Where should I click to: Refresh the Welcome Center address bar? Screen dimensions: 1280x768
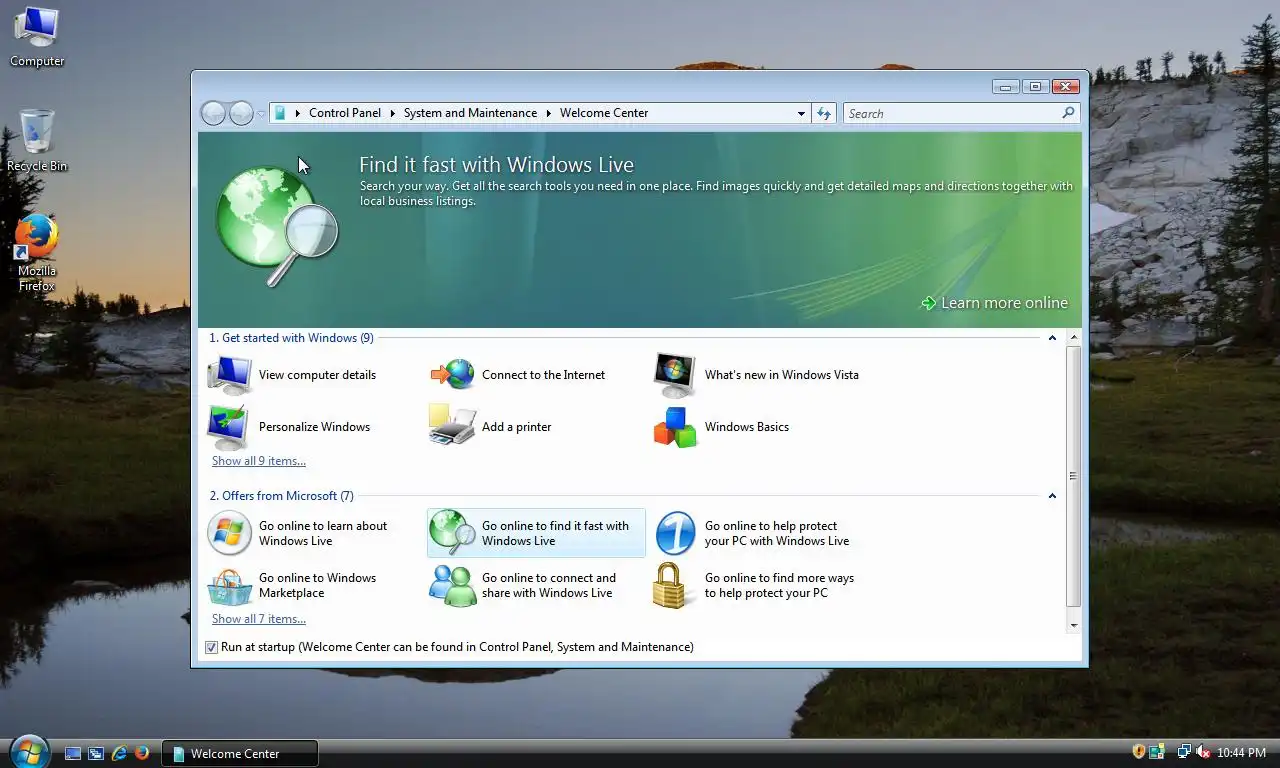[824, 113]
